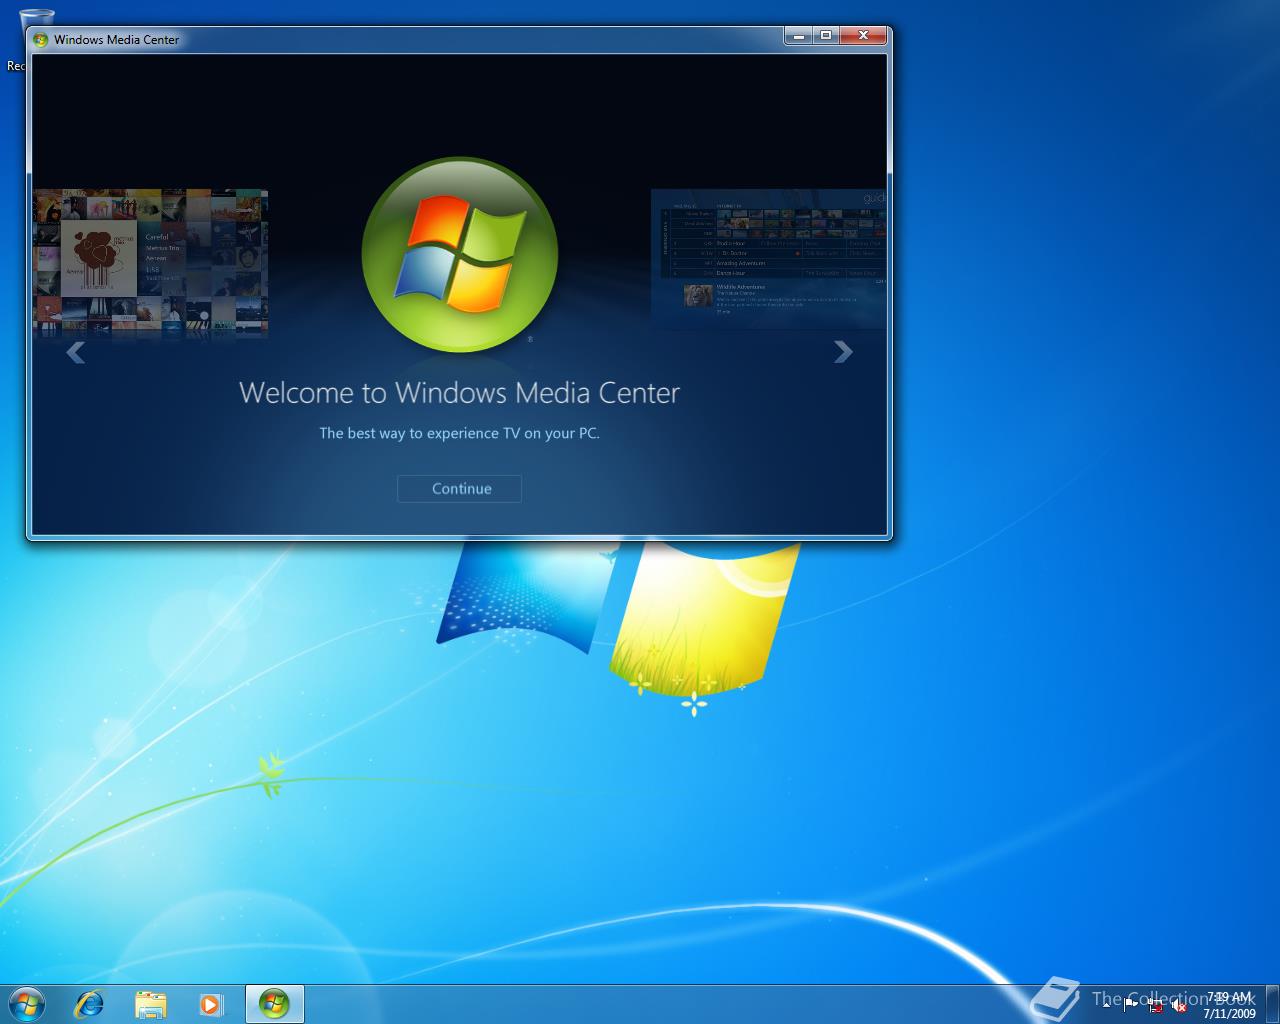Select the music library album preview thumbnail
1280x1024 pixels.
point(150,263)
